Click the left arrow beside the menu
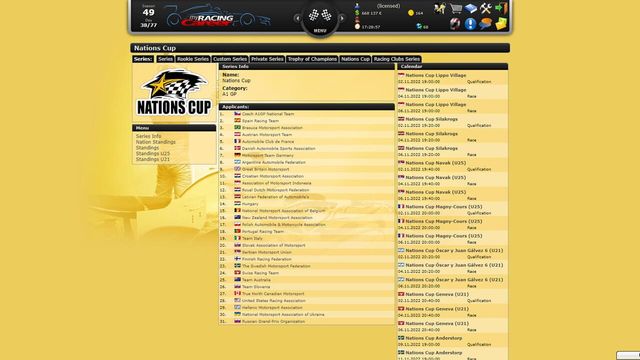Screen dimensions: 640x360 [x=297, y=18]
